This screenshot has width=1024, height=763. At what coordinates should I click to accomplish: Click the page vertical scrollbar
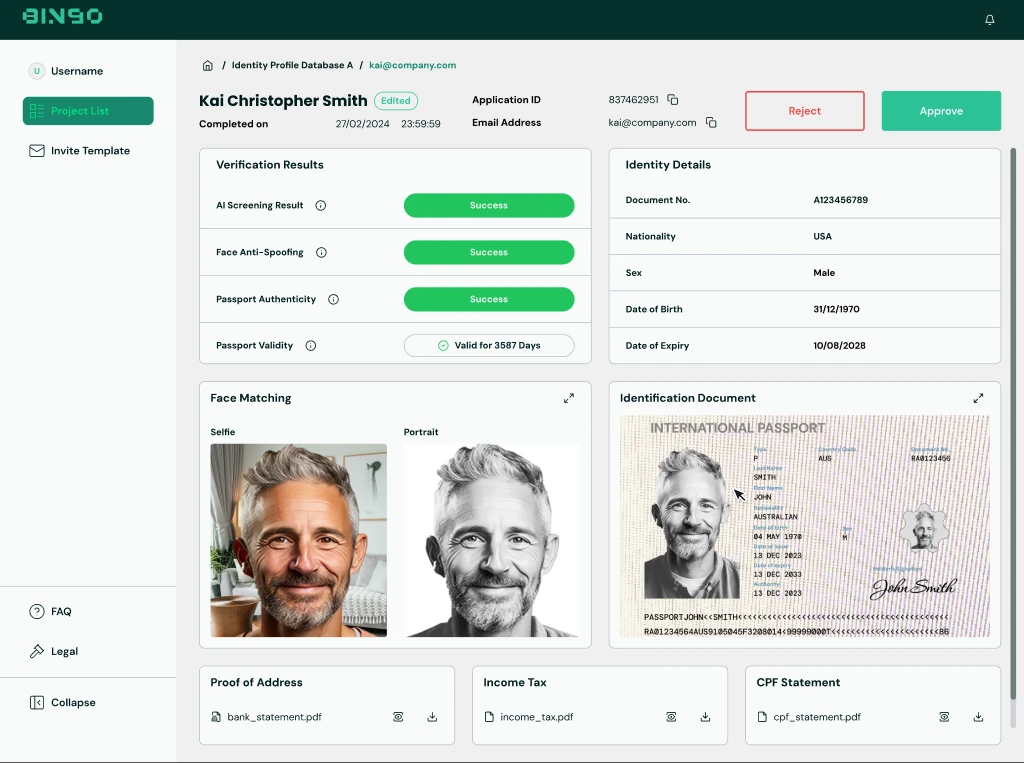(1014, 425)
